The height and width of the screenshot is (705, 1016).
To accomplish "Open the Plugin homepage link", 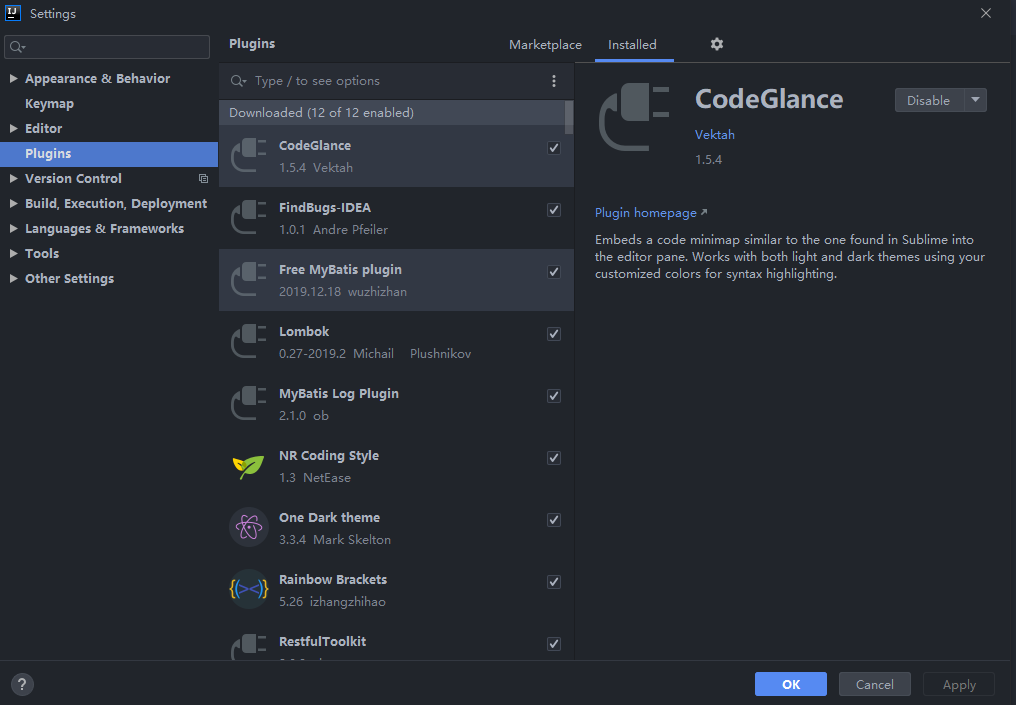I will pos(651,213).
